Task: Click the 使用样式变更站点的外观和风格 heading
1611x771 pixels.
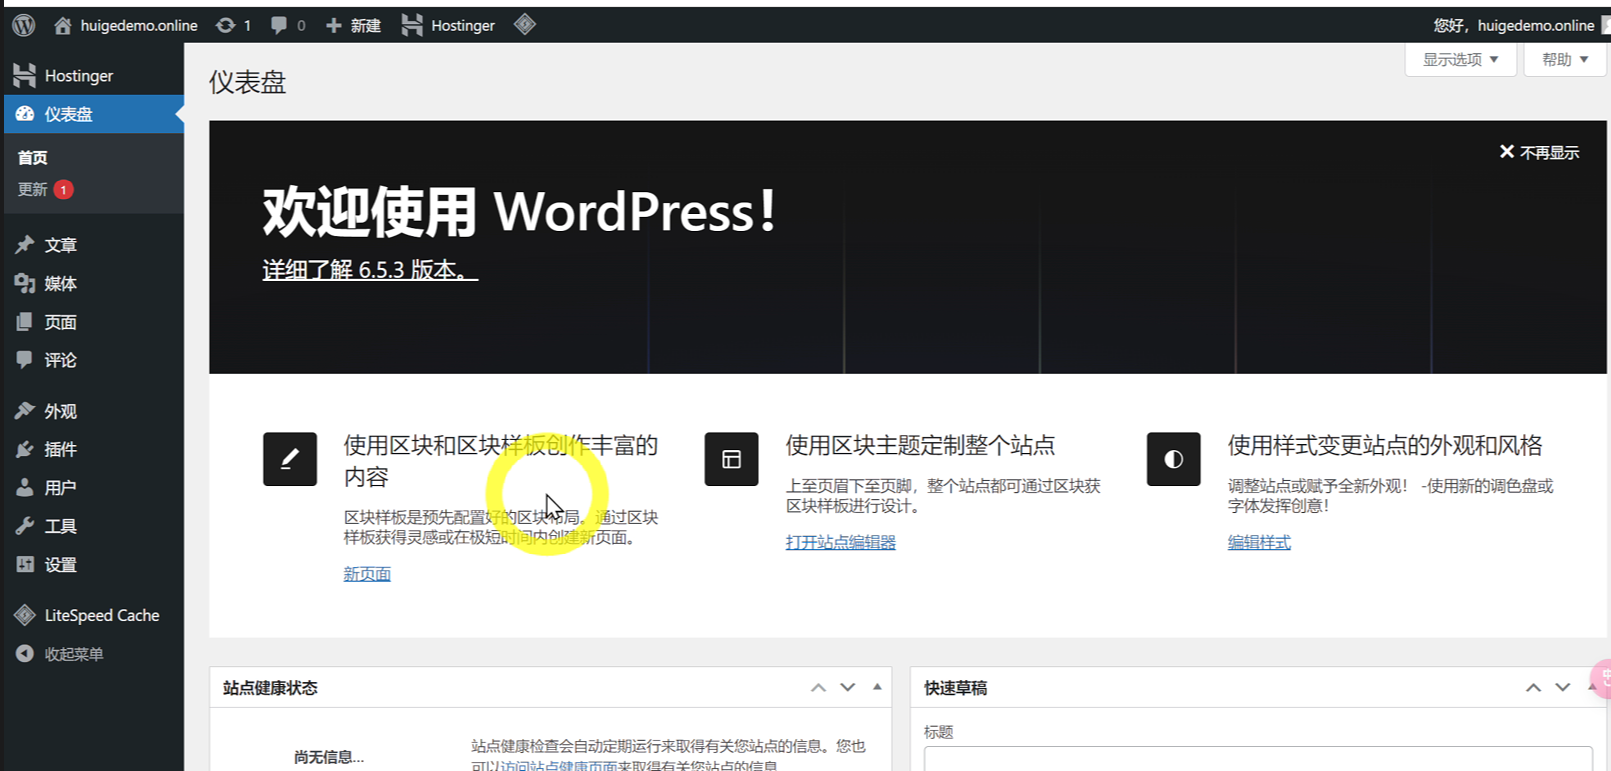Action: [x=1385, y=446]
